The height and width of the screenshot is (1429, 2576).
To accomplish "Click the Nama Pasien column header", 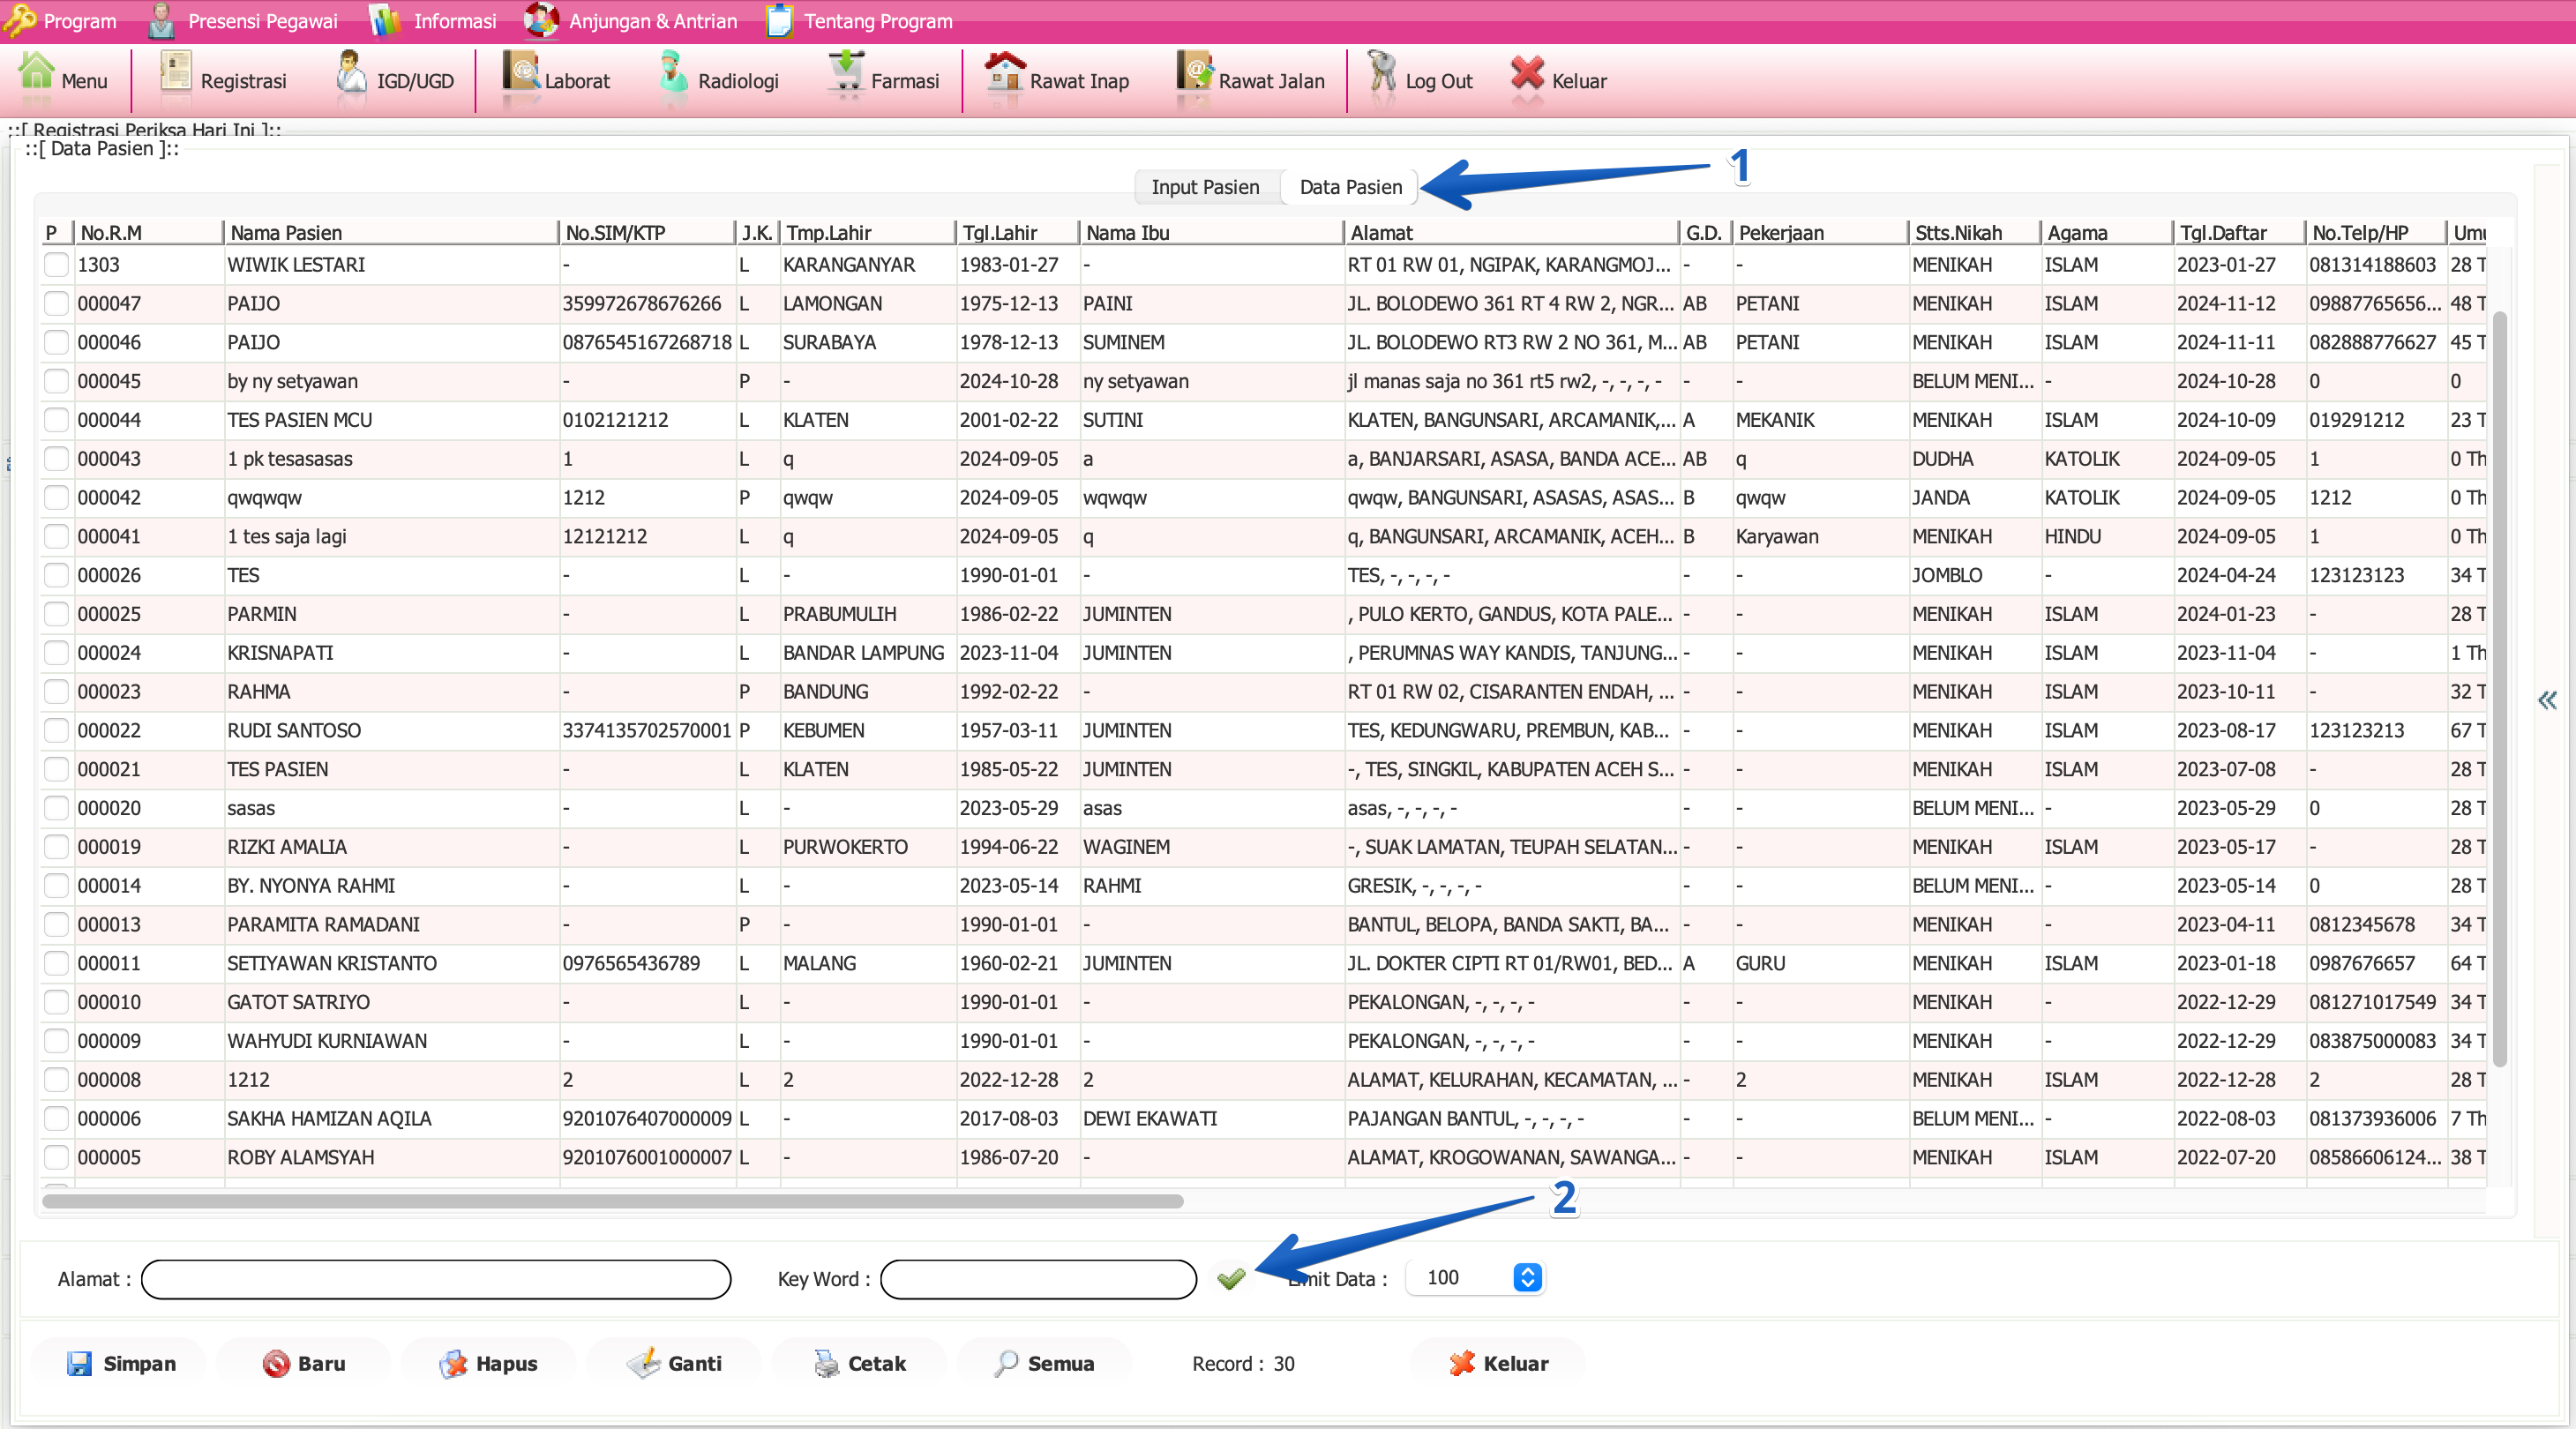I will pyautogui.click(x=390, y=233).
